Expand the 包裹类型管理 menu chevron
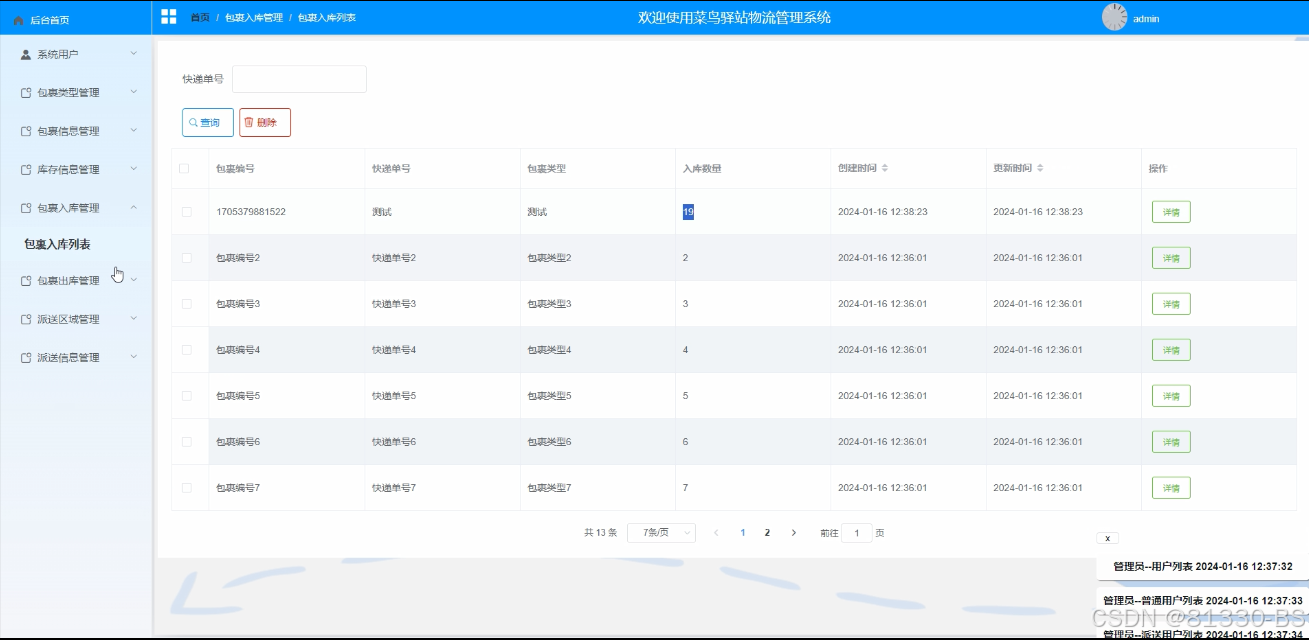This screenshot has width=1309, height=640. click(x=133, y=92)
